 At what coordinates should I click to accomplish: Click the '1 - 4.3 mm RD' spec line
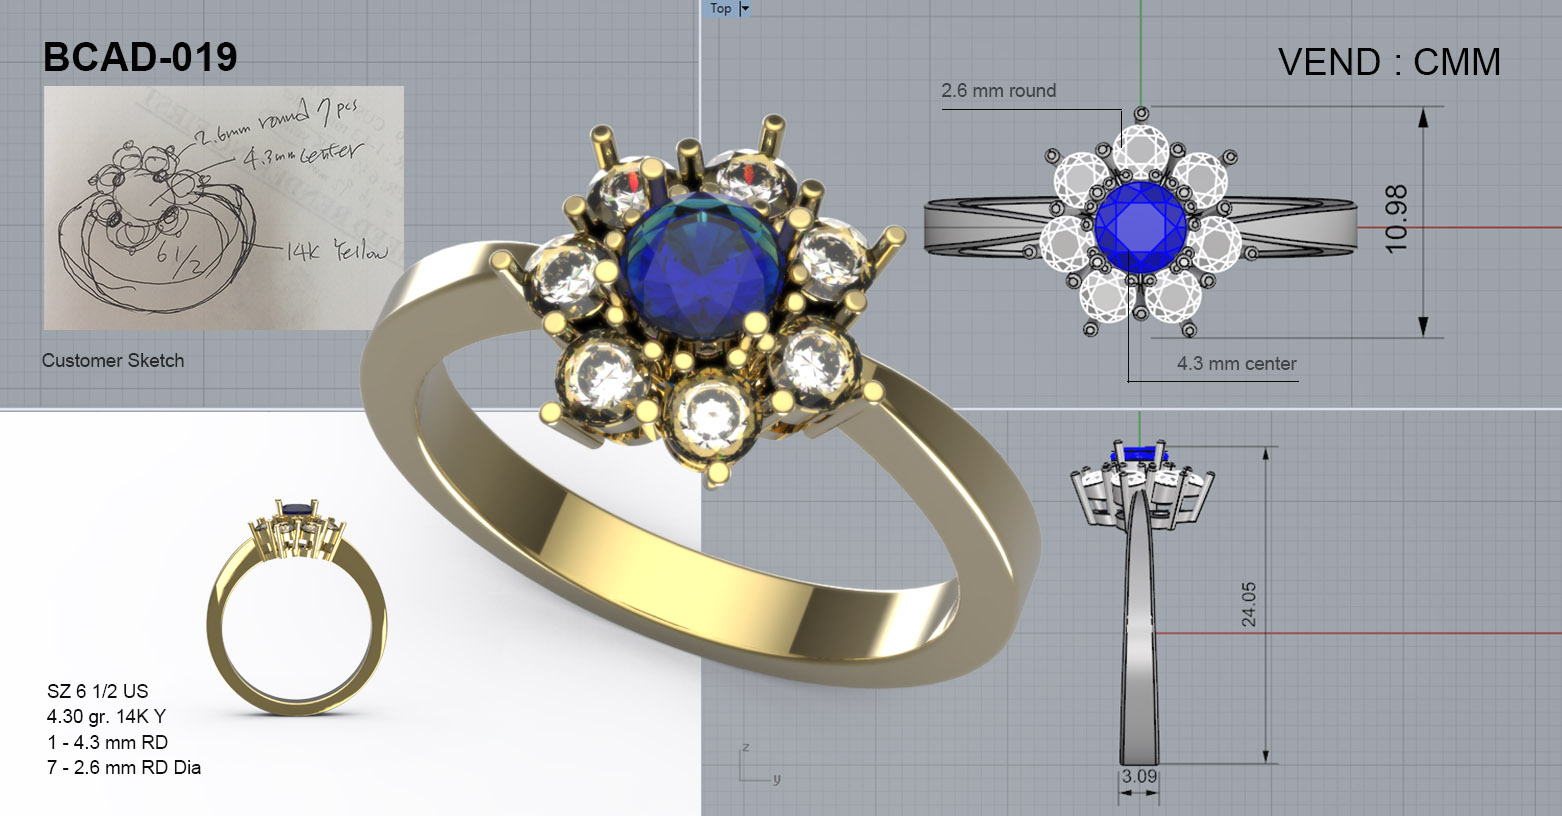[x=107, y=742]
